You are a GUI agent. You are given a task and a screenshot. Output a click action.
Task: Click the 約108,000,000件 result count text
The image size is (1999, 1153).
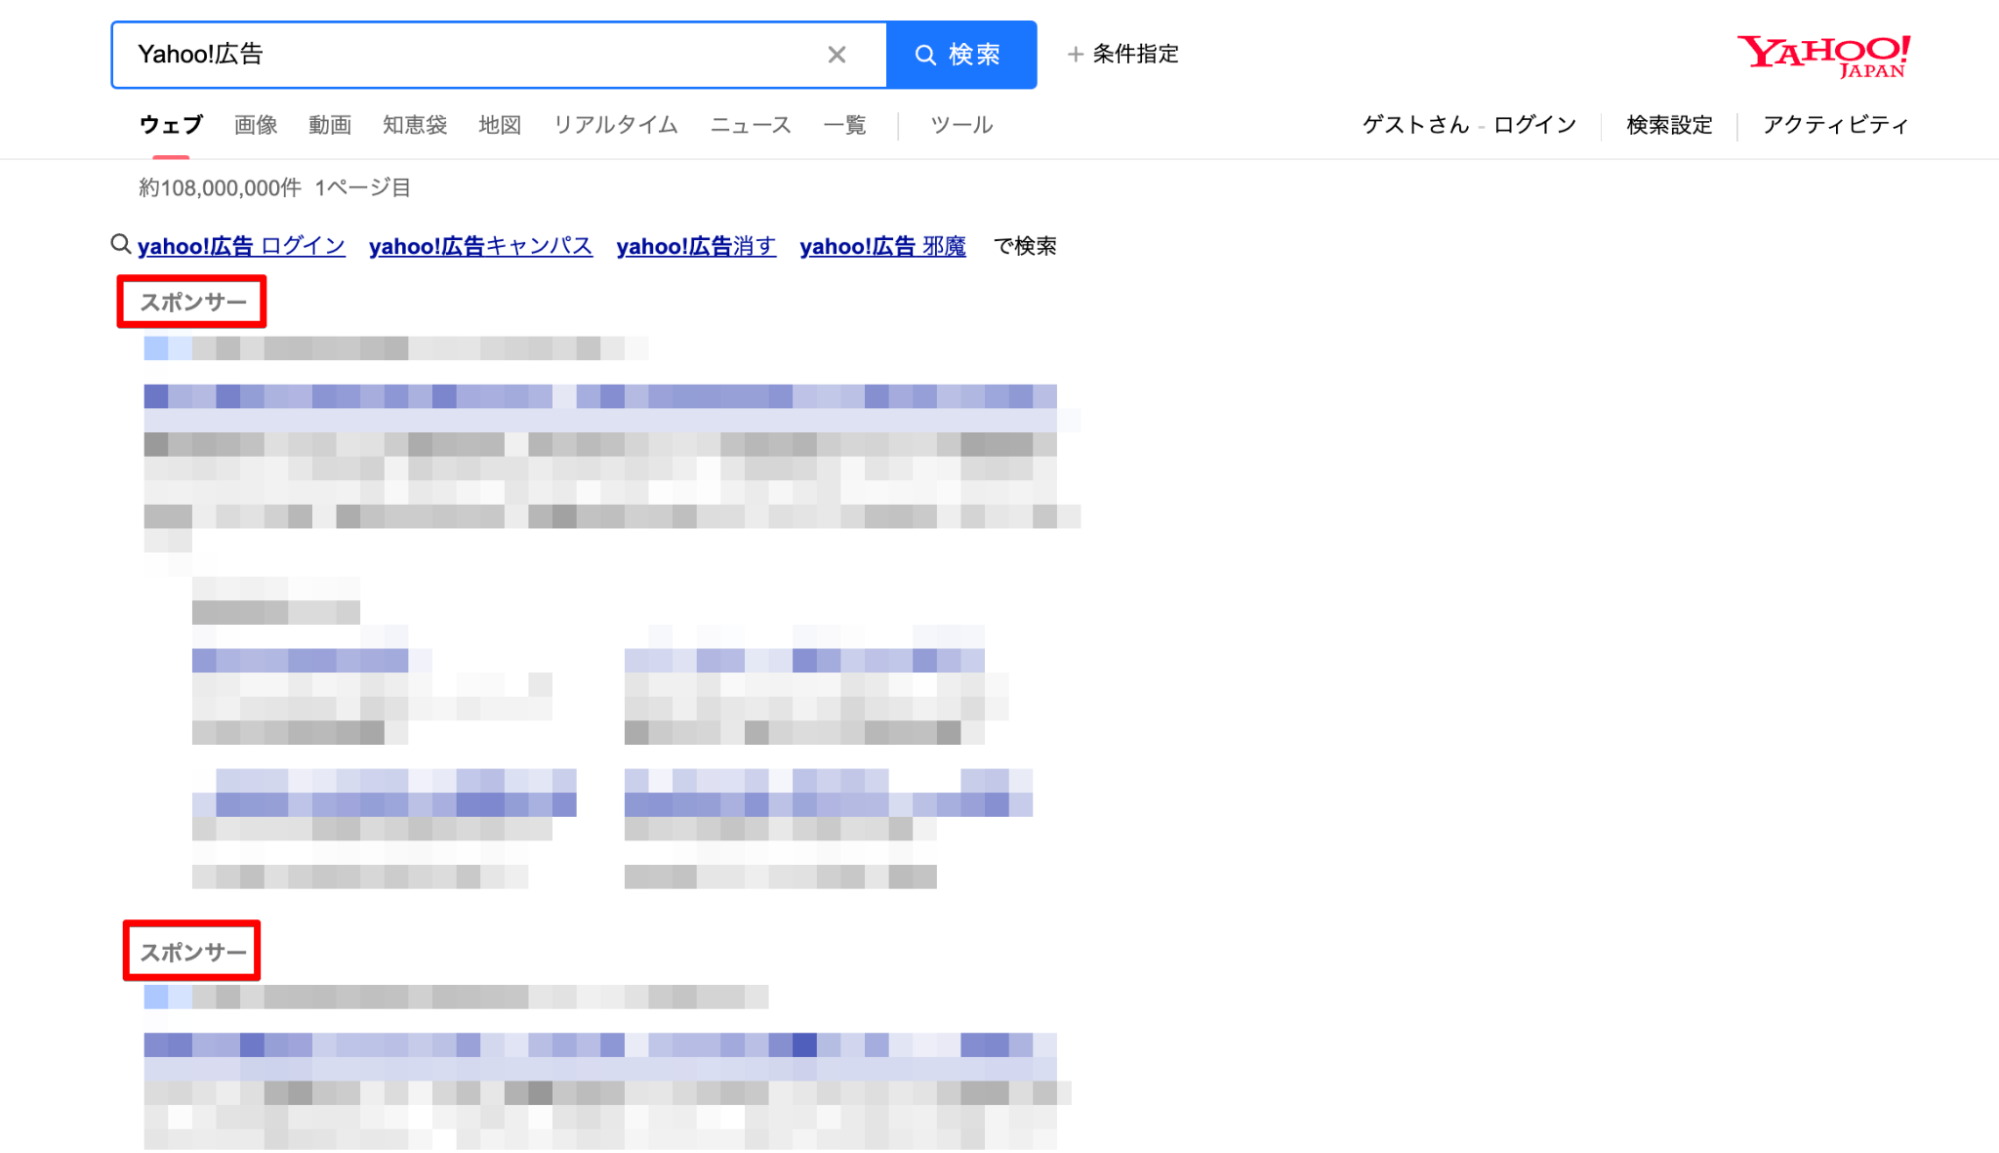[x=220, y=188]
